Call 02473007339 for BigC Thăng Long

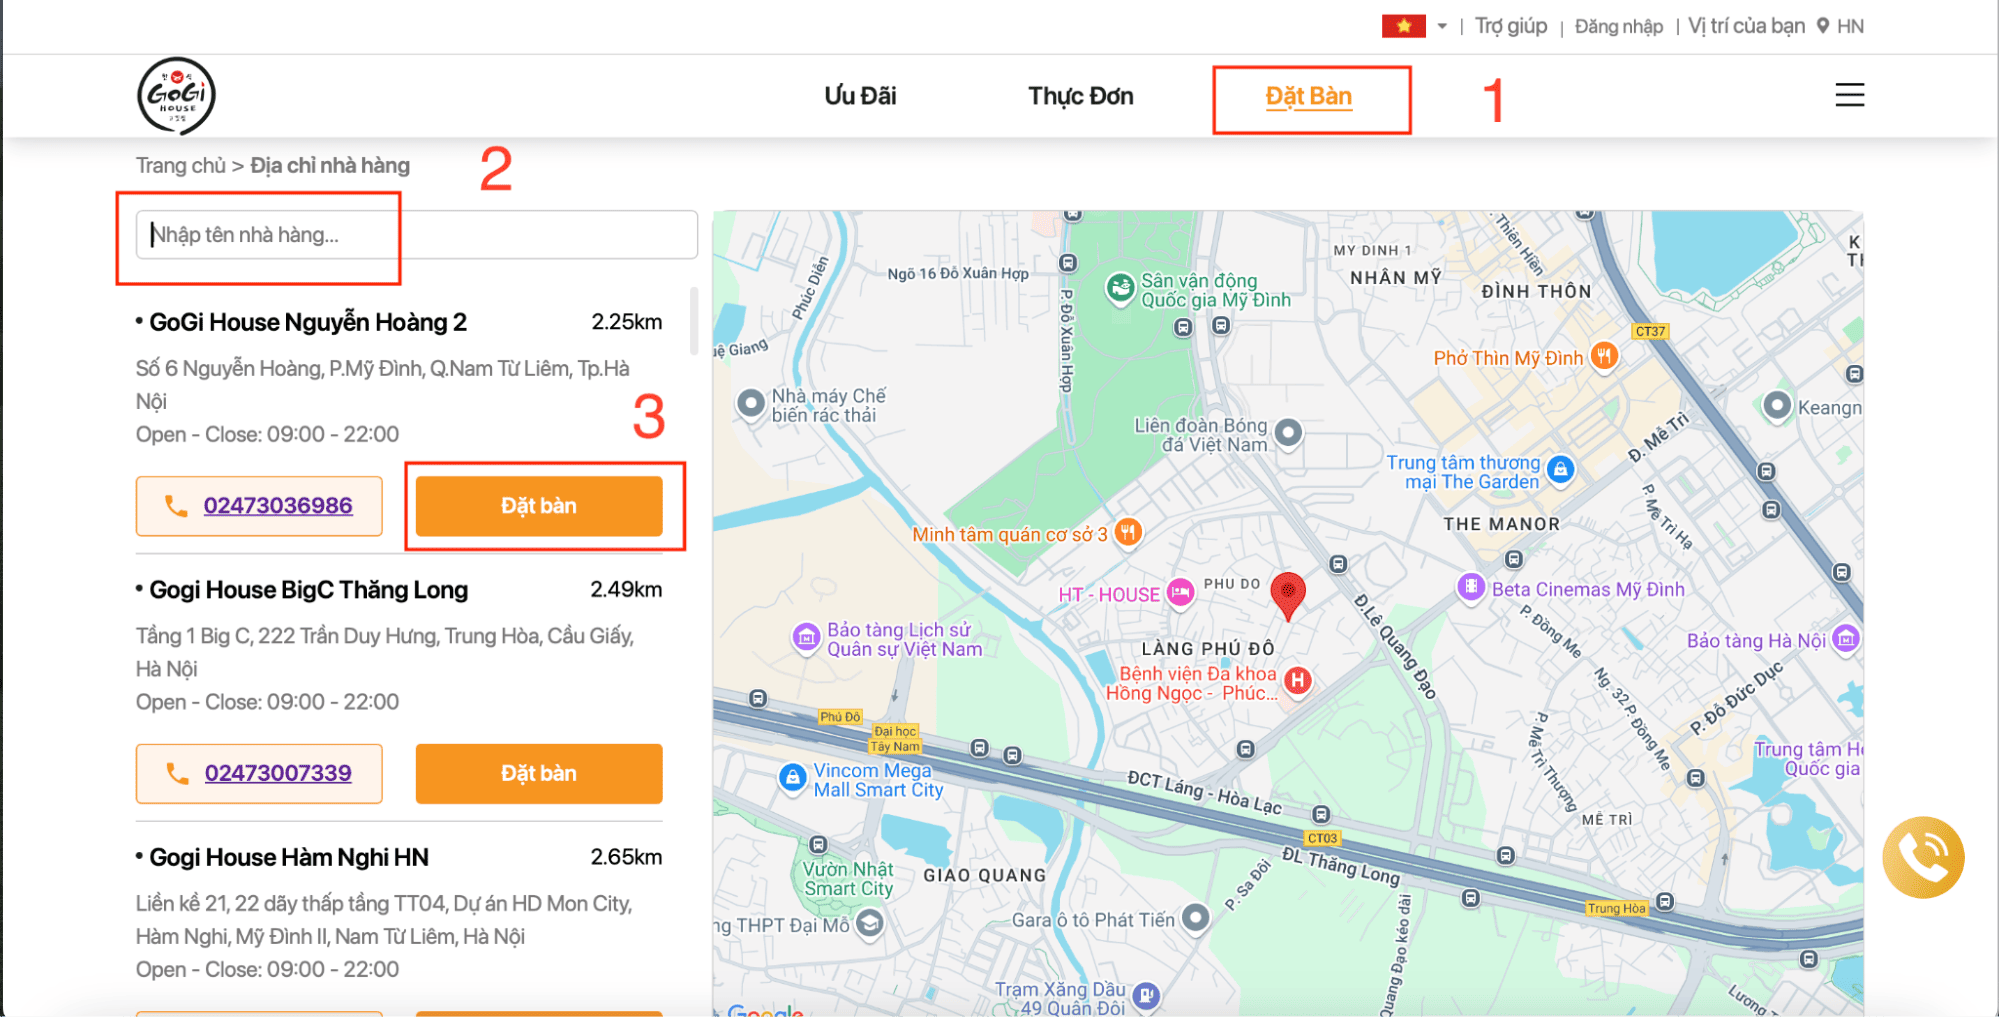(259, 773)
